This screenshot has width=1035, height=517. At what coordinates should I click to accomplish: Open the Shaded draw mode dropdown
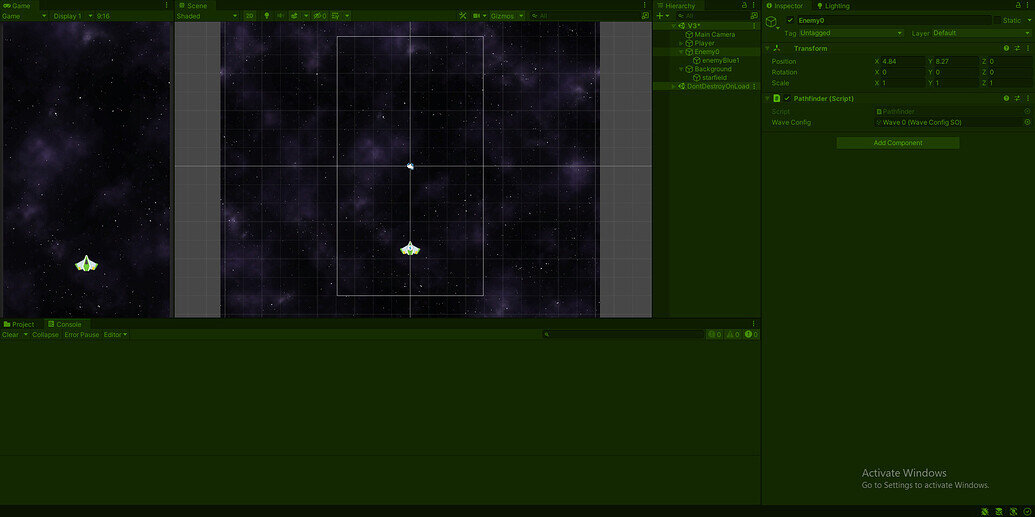pyautogui.click(x=207, y=16)
